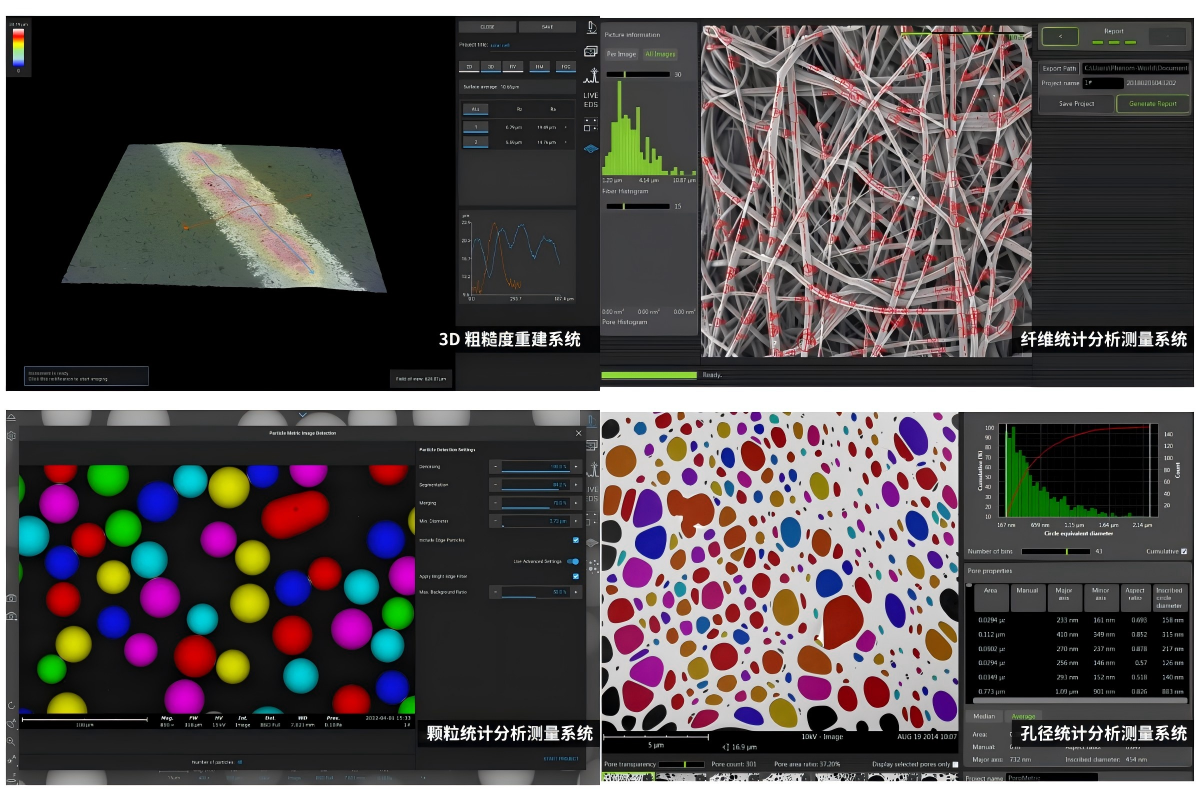Enable Display selected pores only checkbox

[955, 764]
